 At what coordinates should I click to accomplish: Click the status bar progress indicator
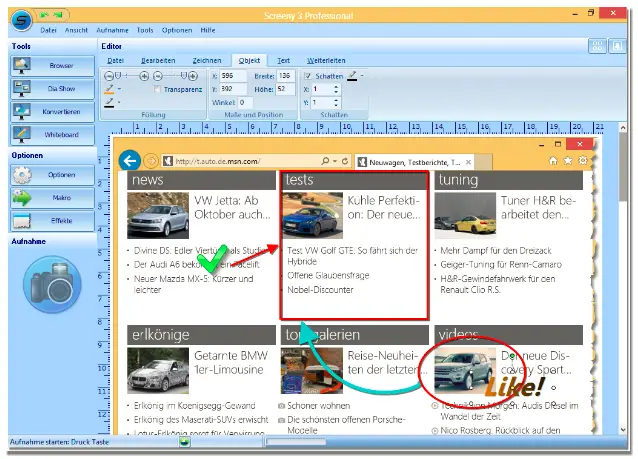(296, 442)
